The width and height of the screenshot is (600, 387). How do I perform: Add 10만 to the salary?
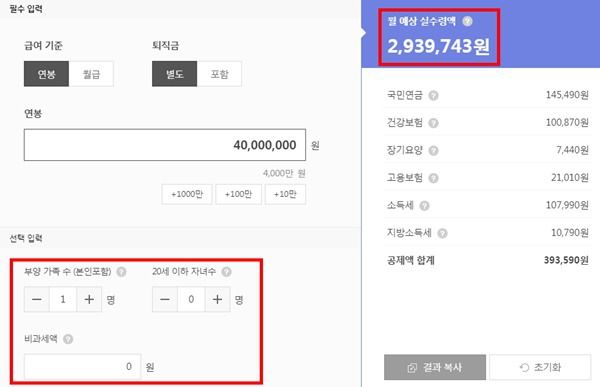(x=285, y=194)
